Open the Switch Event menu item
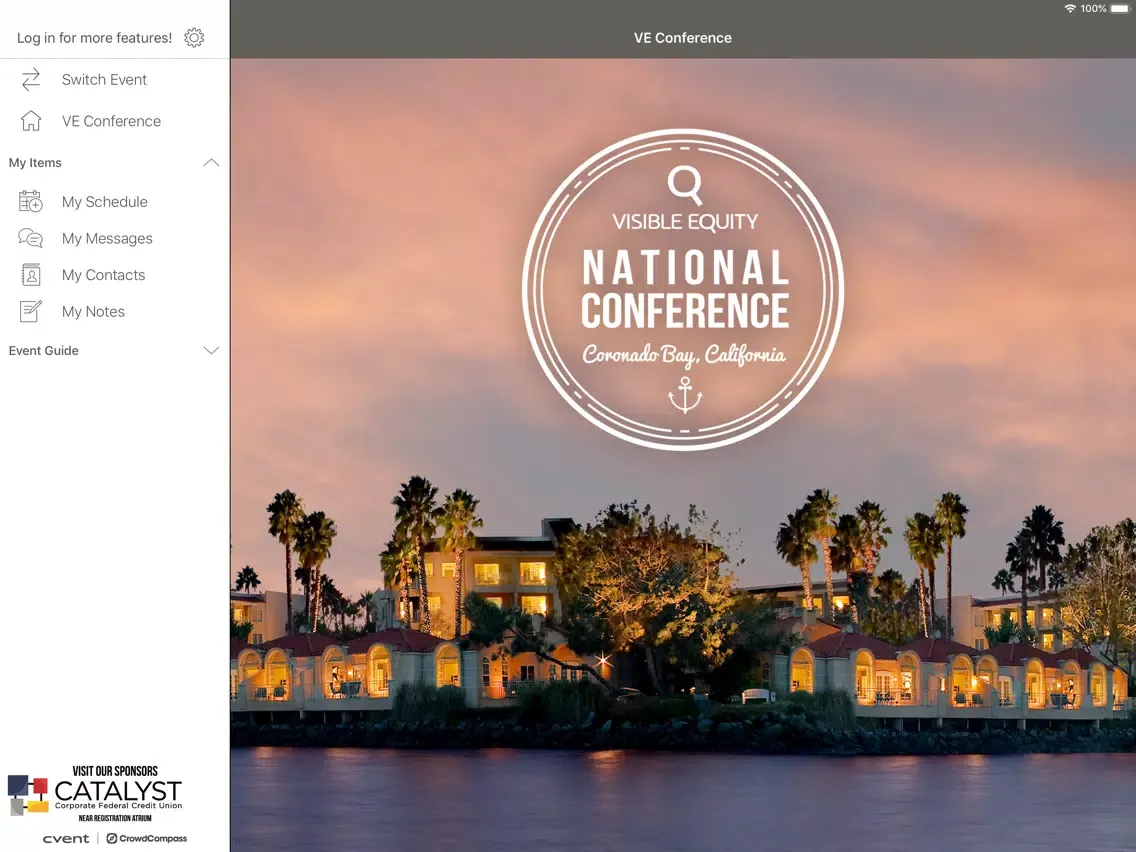1136x852 pixels. [x=115, y=80]
